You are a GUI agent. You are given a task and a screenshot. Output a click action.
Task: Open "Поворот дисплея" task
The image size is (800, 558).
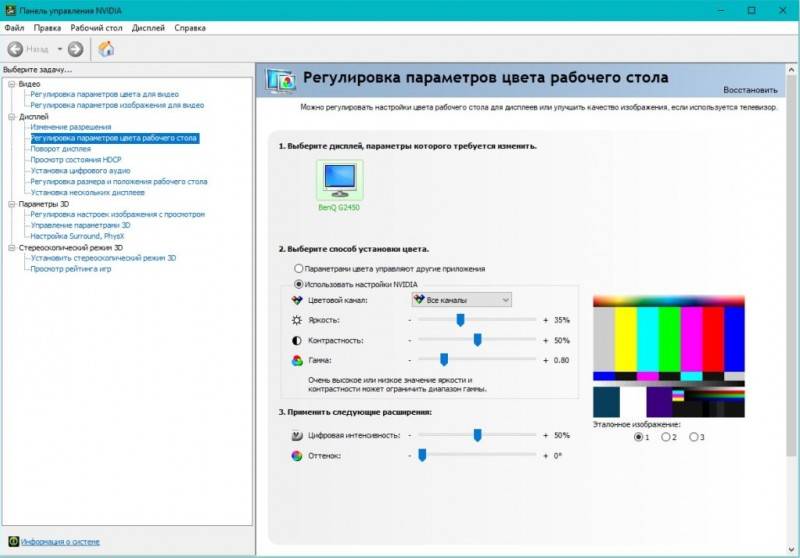point(61,149)
